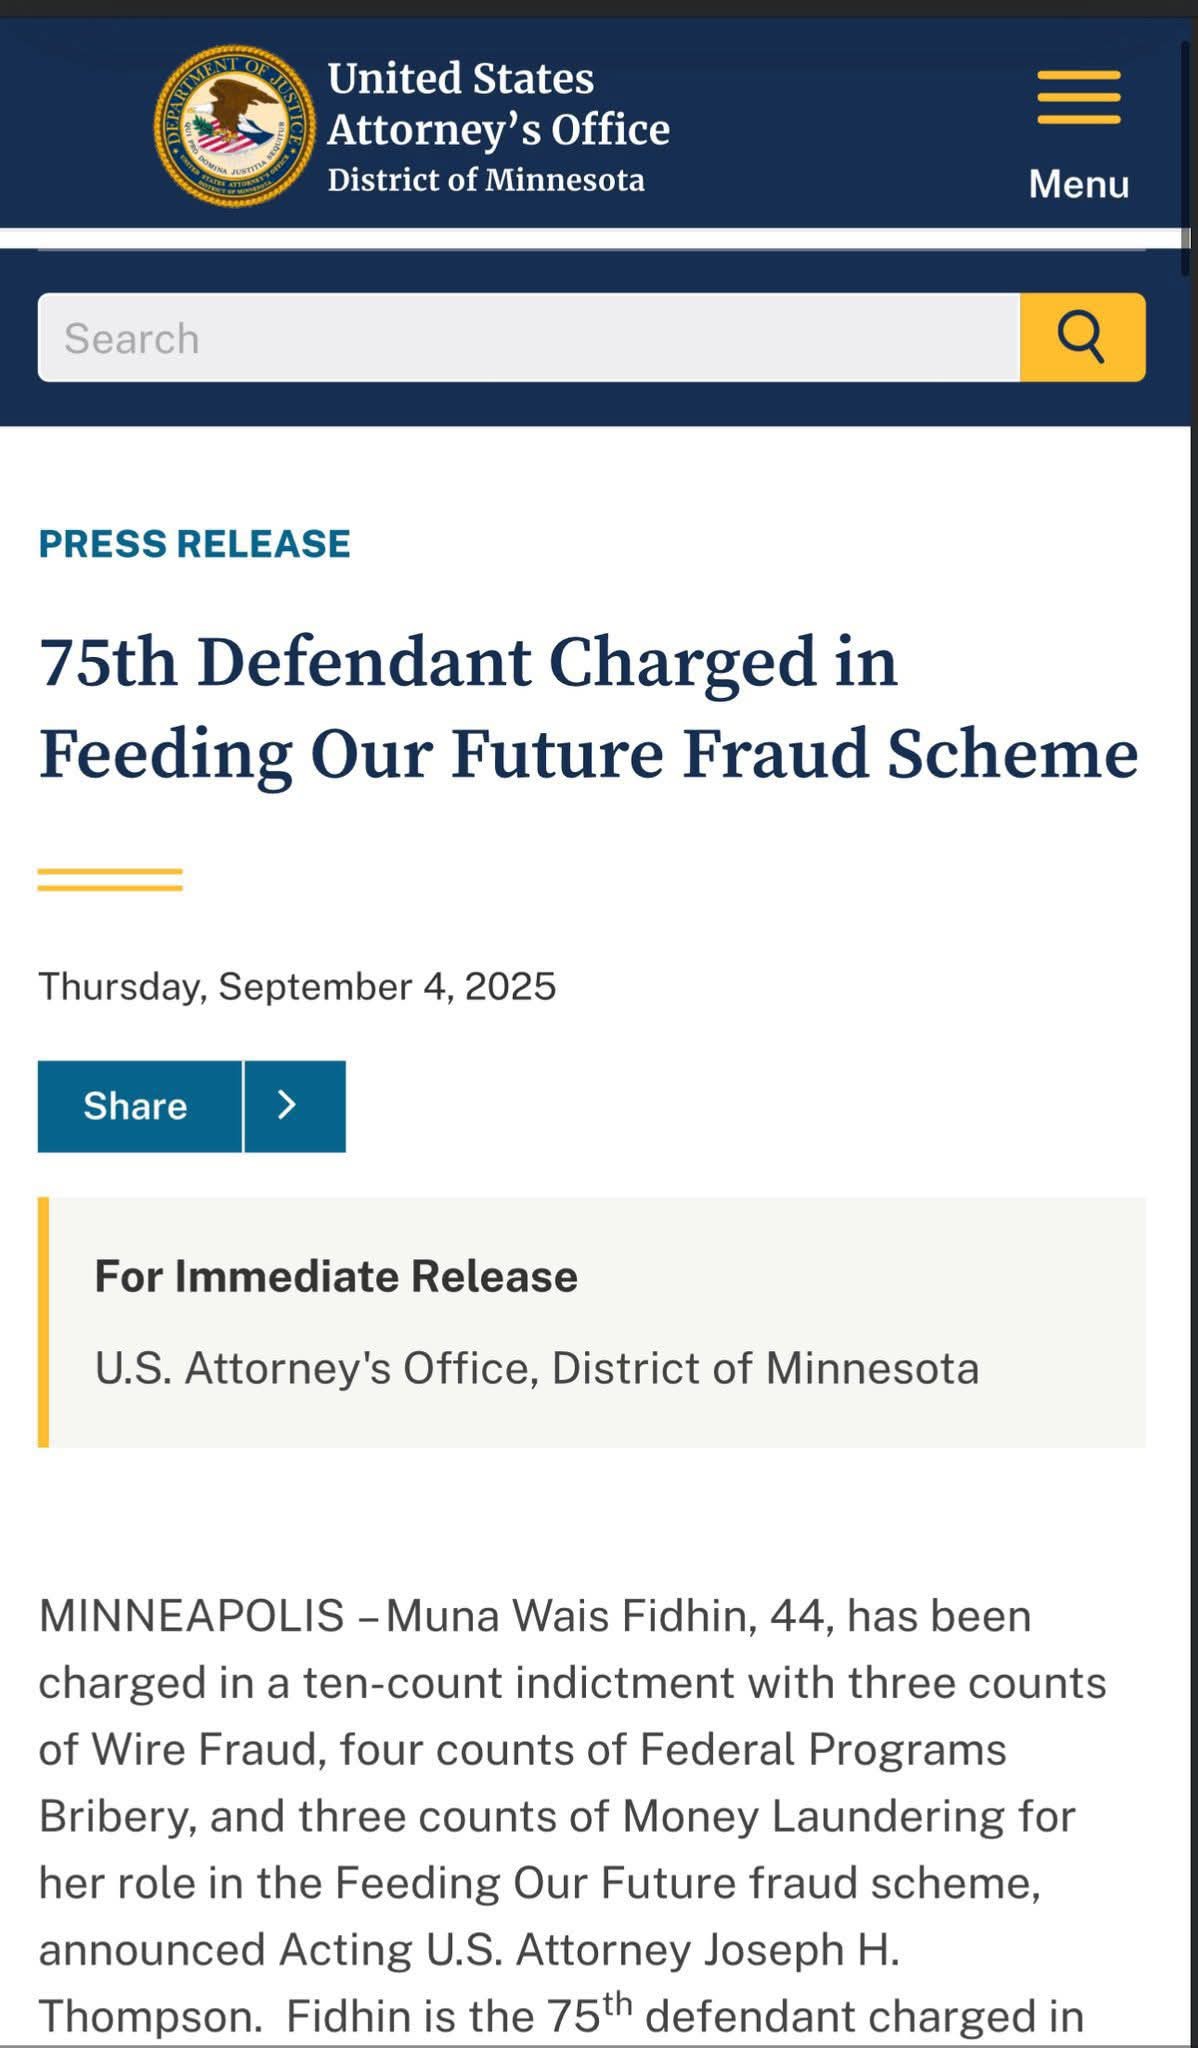Click the "Menu" label text

point(1078,184)
